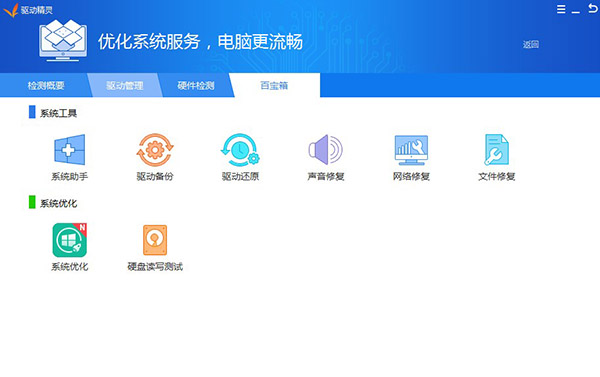Switch to the 检测概要 tab
This screenshot has width=600, height=377.
tap(46, 85)
